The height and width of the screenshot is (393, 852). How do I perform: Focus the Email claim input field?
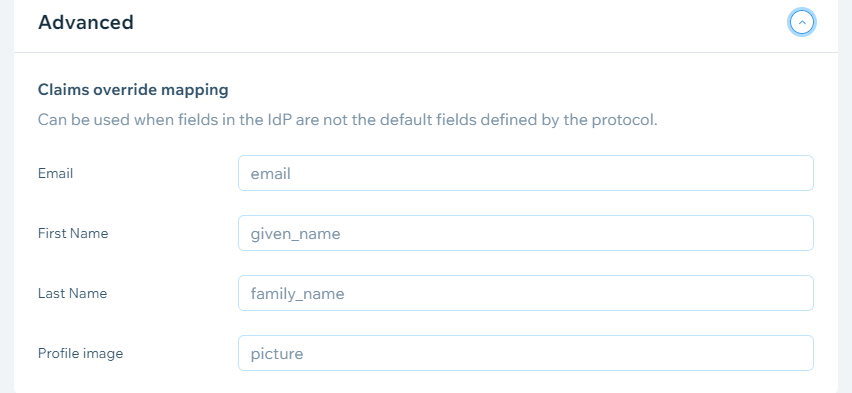525,173
